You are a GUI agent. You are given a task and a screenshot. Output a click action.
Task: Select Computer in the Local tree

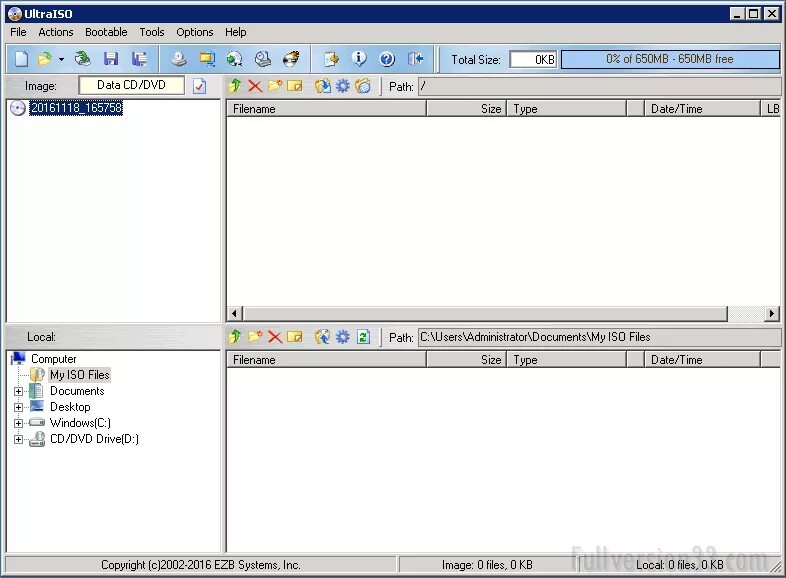[x=54, y=359]
